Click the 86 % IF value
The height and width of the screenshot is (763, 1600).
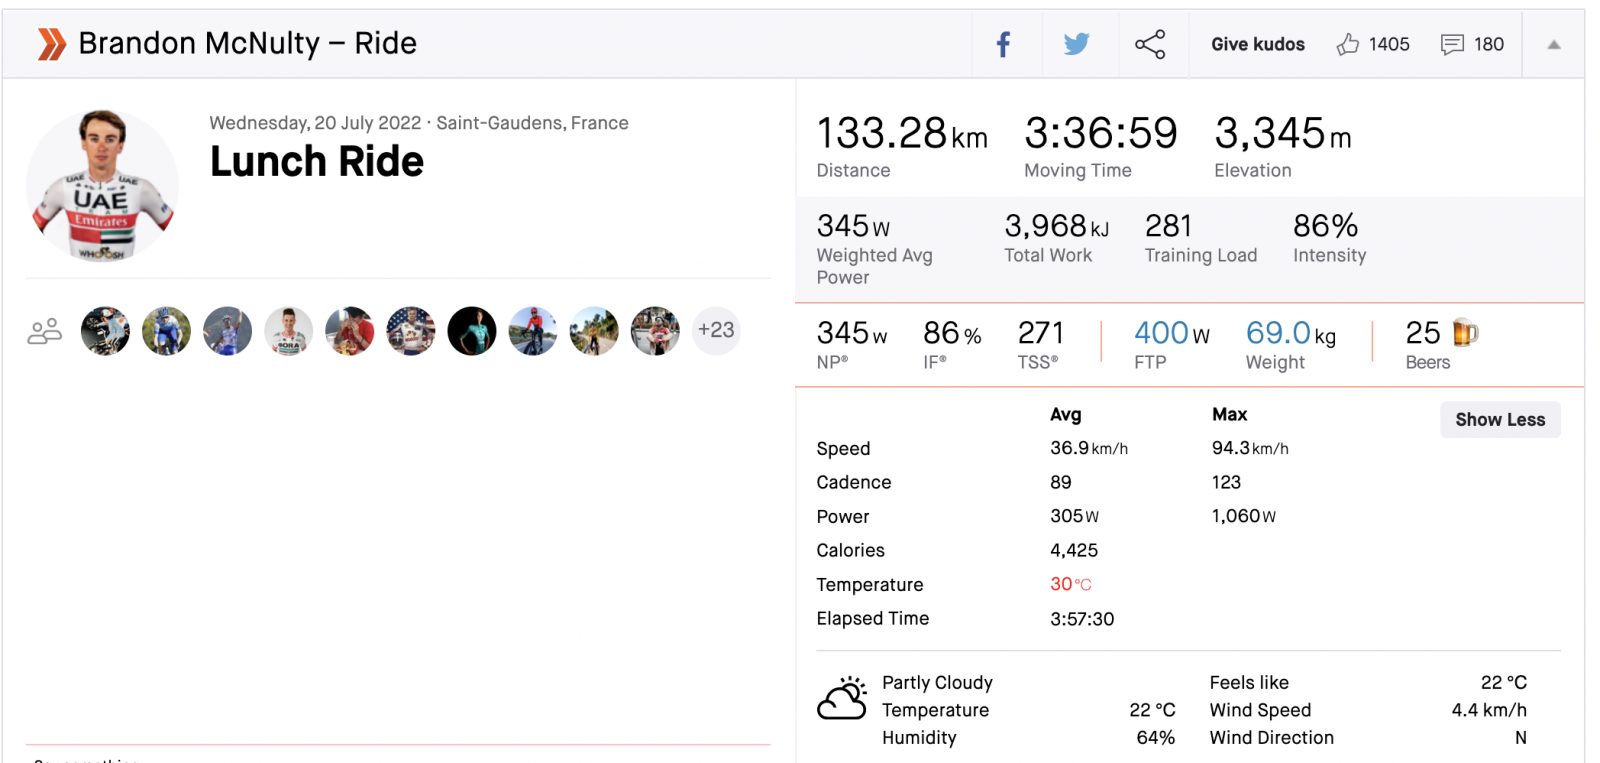pos(952,333)
